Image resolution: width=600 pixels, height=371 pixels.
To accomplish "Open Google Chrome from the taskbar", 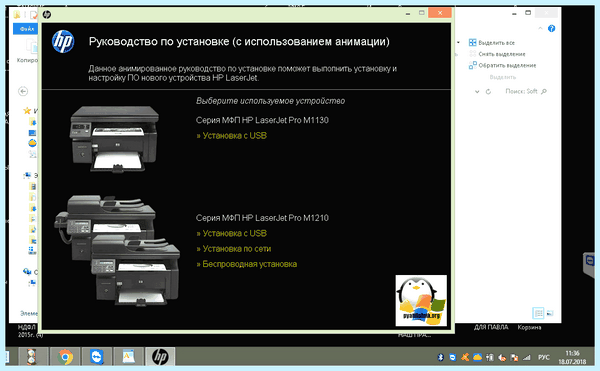I will (x=65, y=356).
